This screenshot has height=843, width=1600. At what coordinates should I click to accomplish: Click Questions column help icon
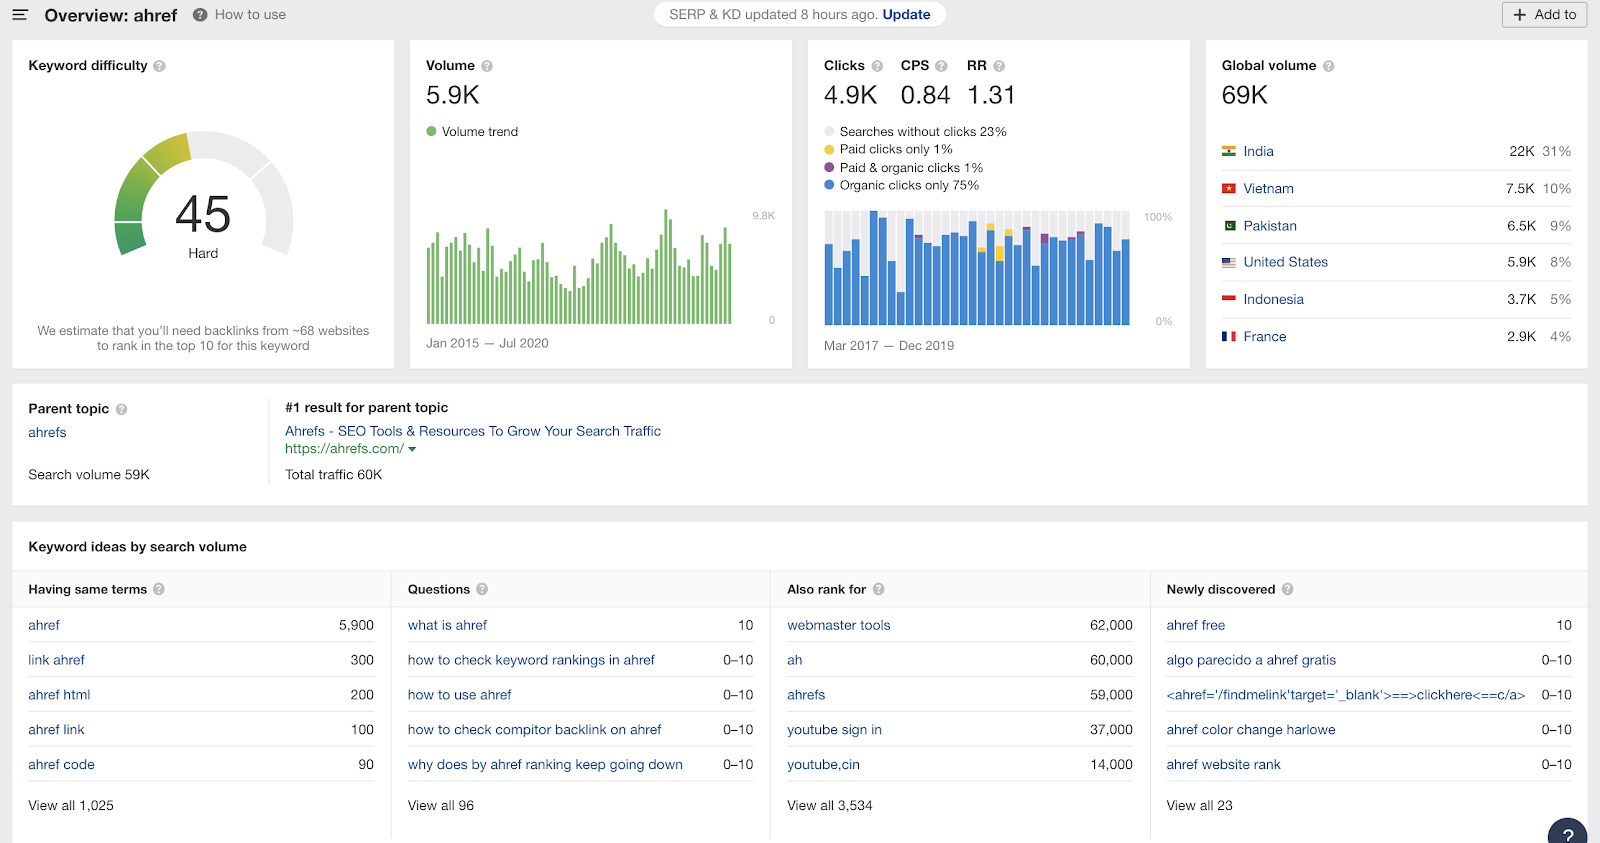[482, 589]
